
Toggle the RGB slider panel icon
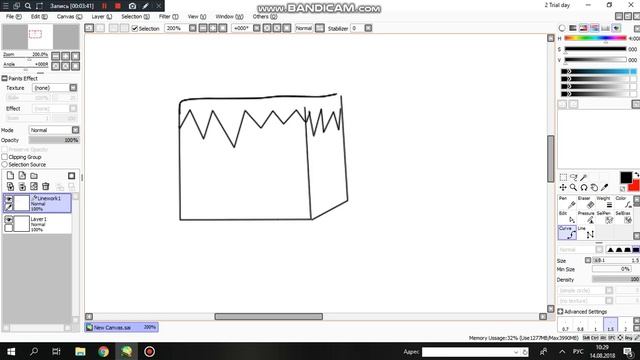[573, 28]
